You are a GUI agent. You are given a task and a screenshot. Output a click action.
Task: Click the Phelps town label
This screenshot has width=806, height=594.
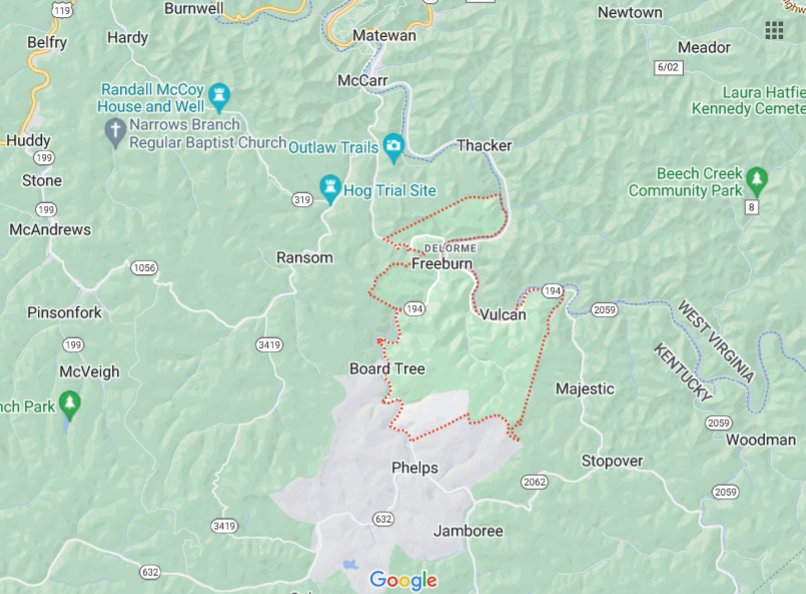click(x=415, y=468)
